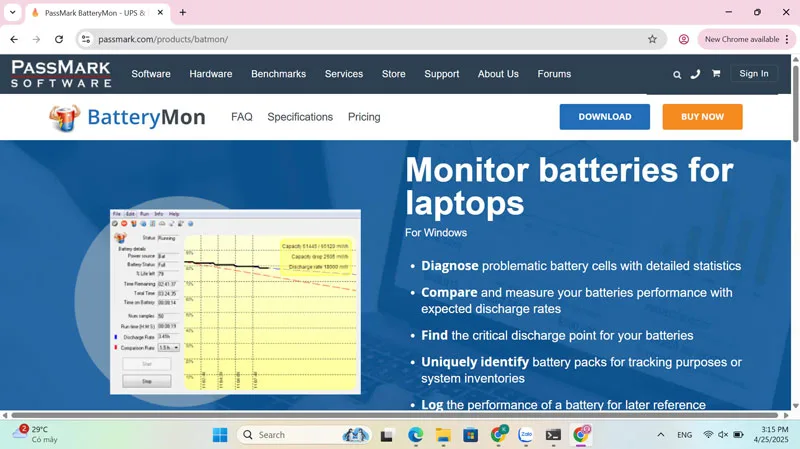Bookmark this page with the star icon
Viewport: 800px width, 449px height.
652,39
